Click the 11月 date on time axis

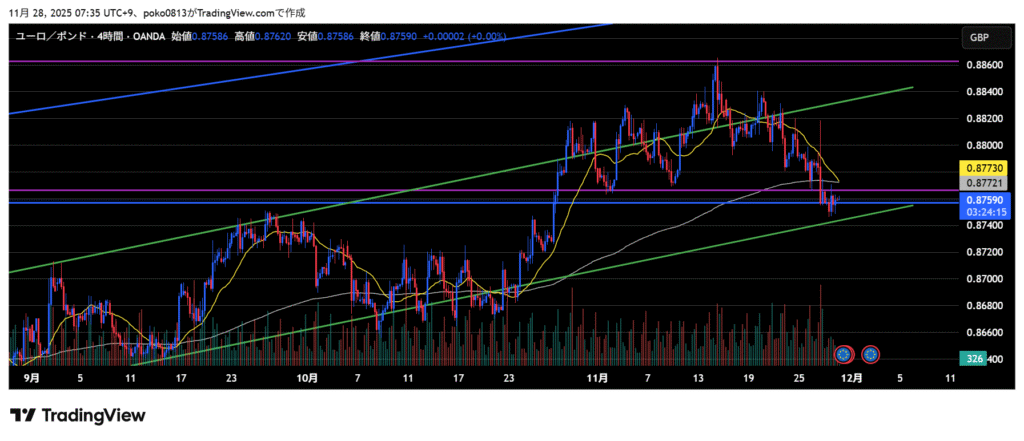click(x=597, y=379)
